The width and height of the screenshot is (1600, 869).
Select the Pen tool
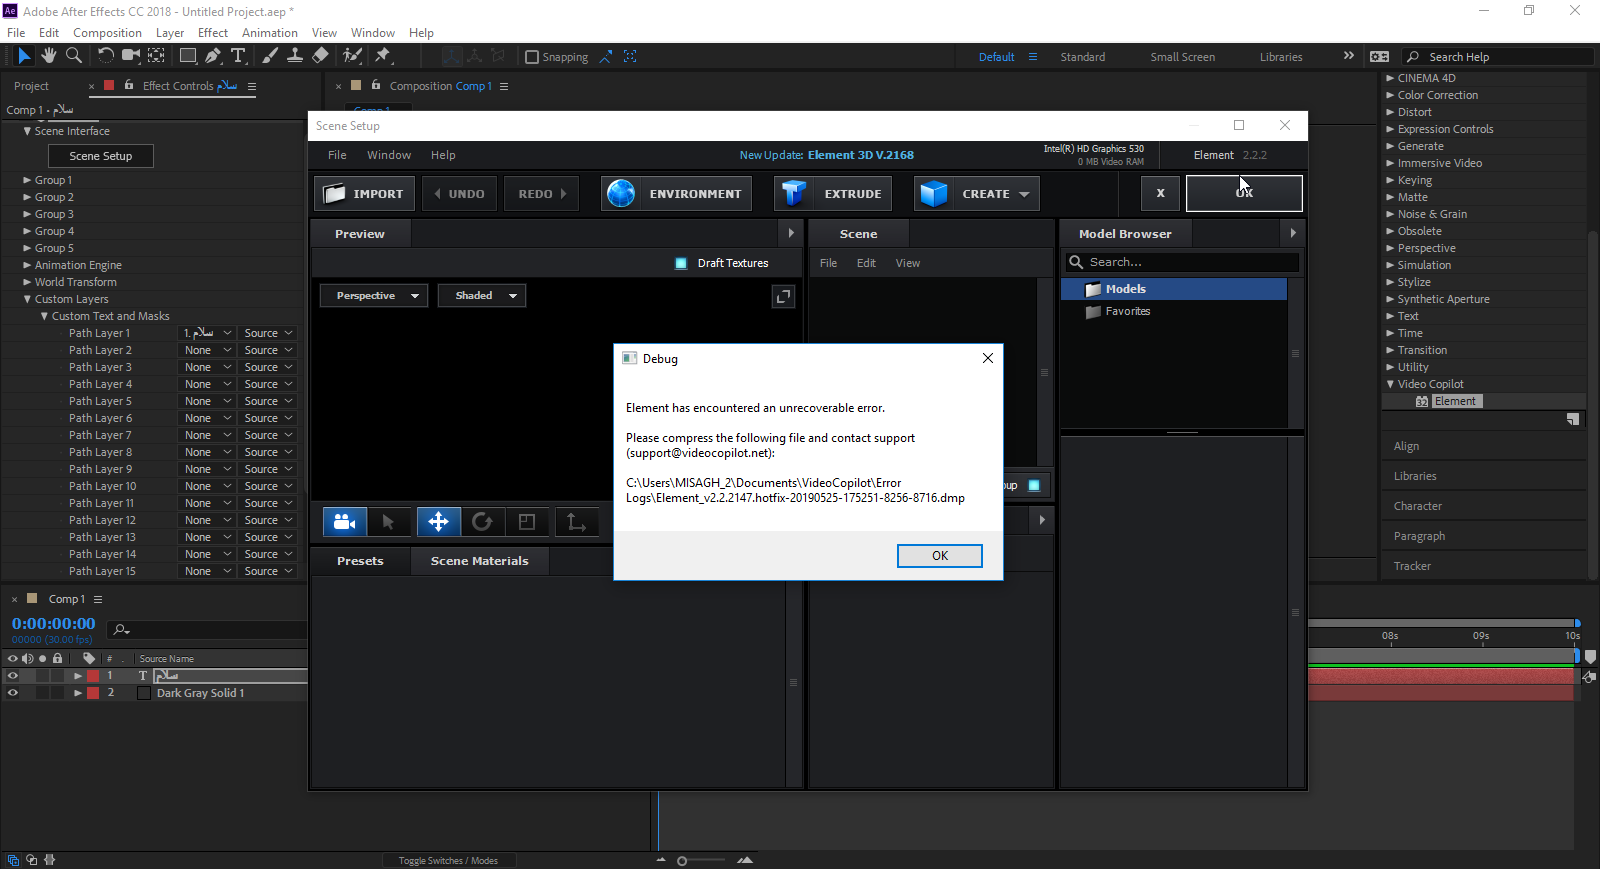coord(213,56)
